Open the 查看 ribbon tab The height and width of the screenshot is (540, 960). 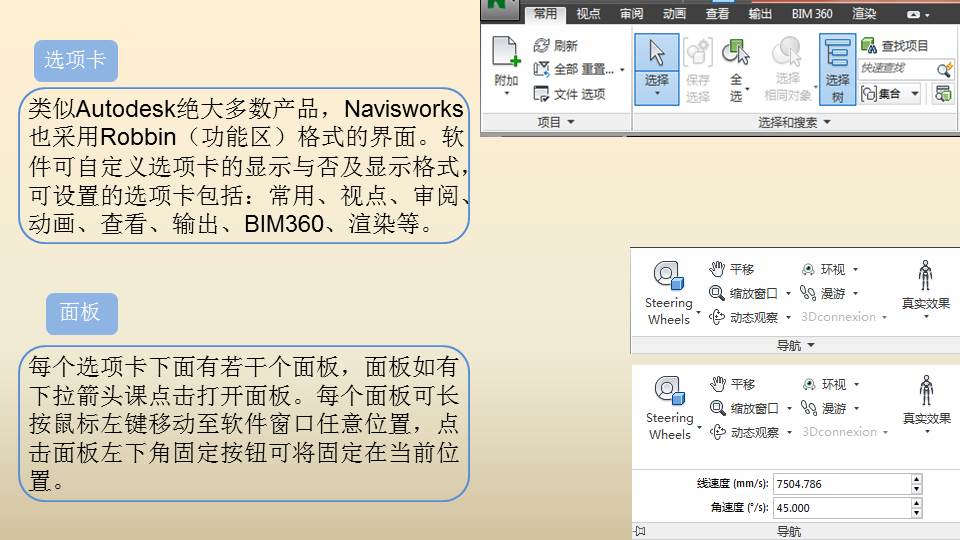(717, 13)
